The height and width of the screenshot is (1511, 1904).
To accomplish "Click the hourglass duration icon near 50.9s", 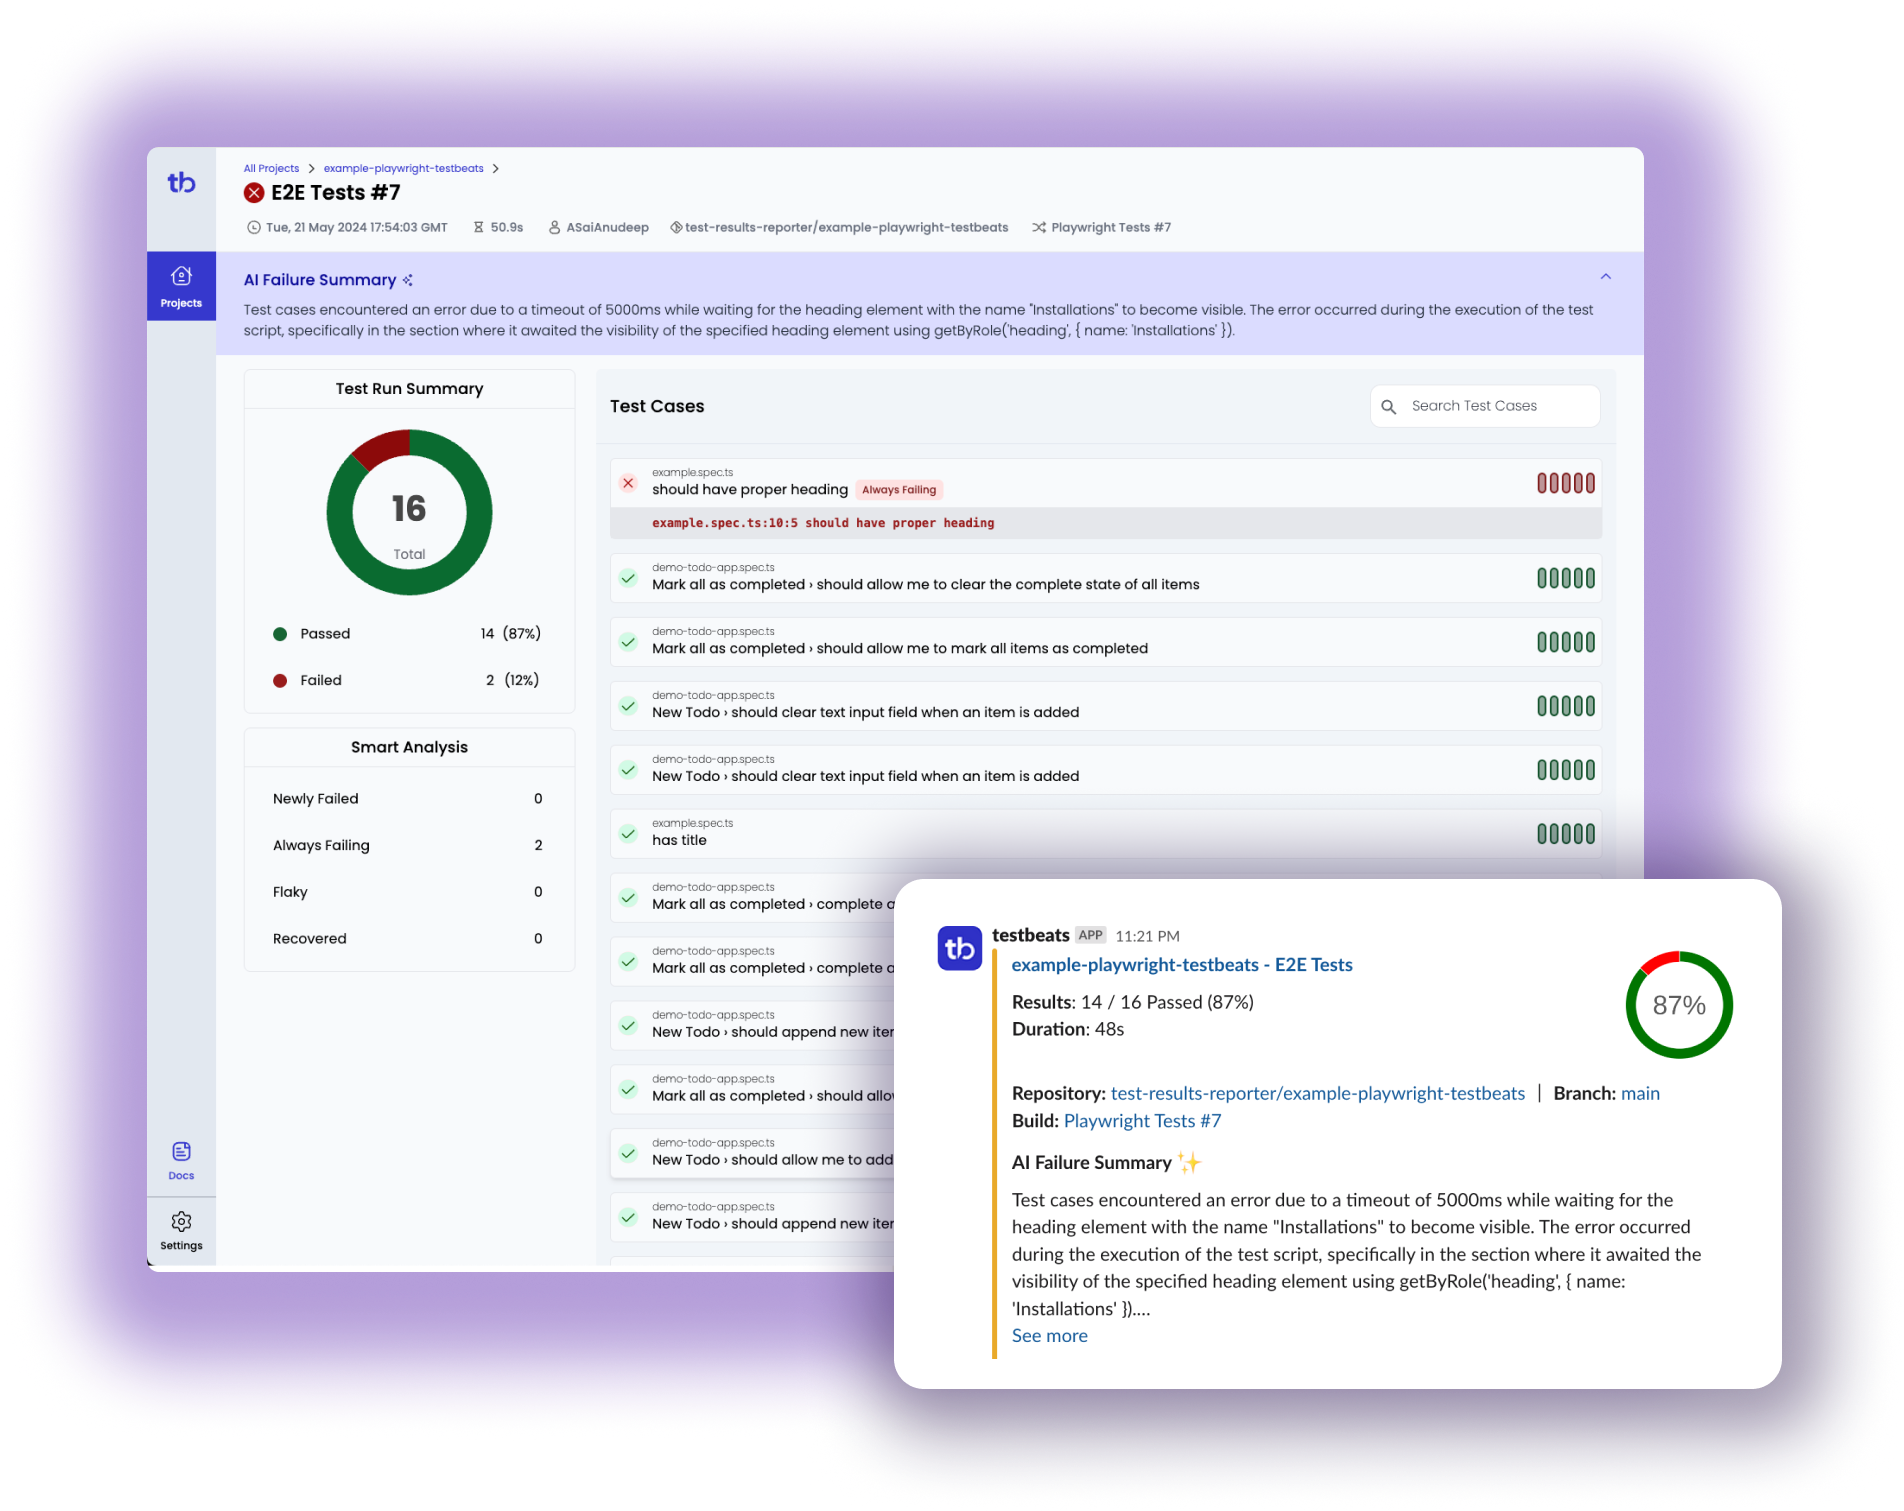I will pos(479,228).
